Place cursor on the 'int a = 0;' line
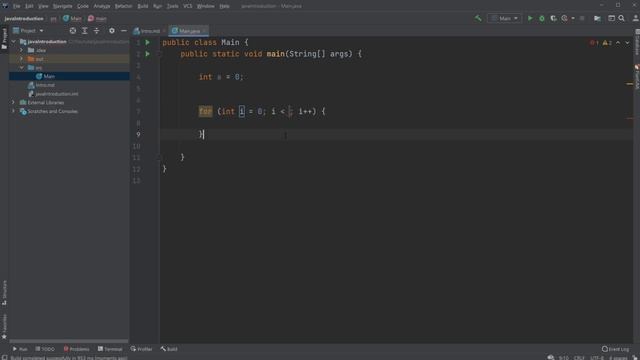 pyautogui.click(x=221, y=77)
